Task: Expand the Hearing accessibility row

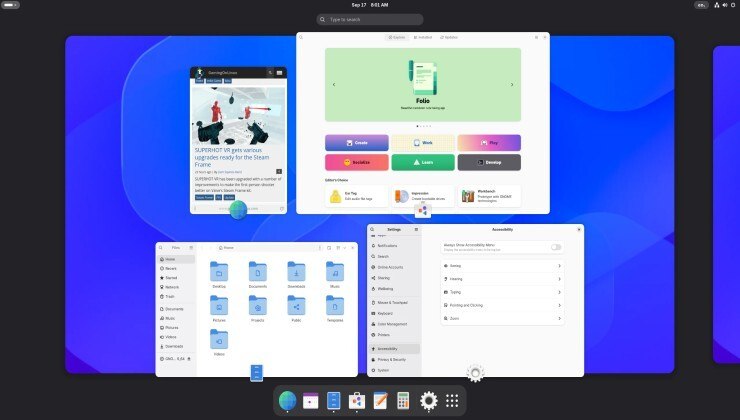Action: click(x=502, y=279)
